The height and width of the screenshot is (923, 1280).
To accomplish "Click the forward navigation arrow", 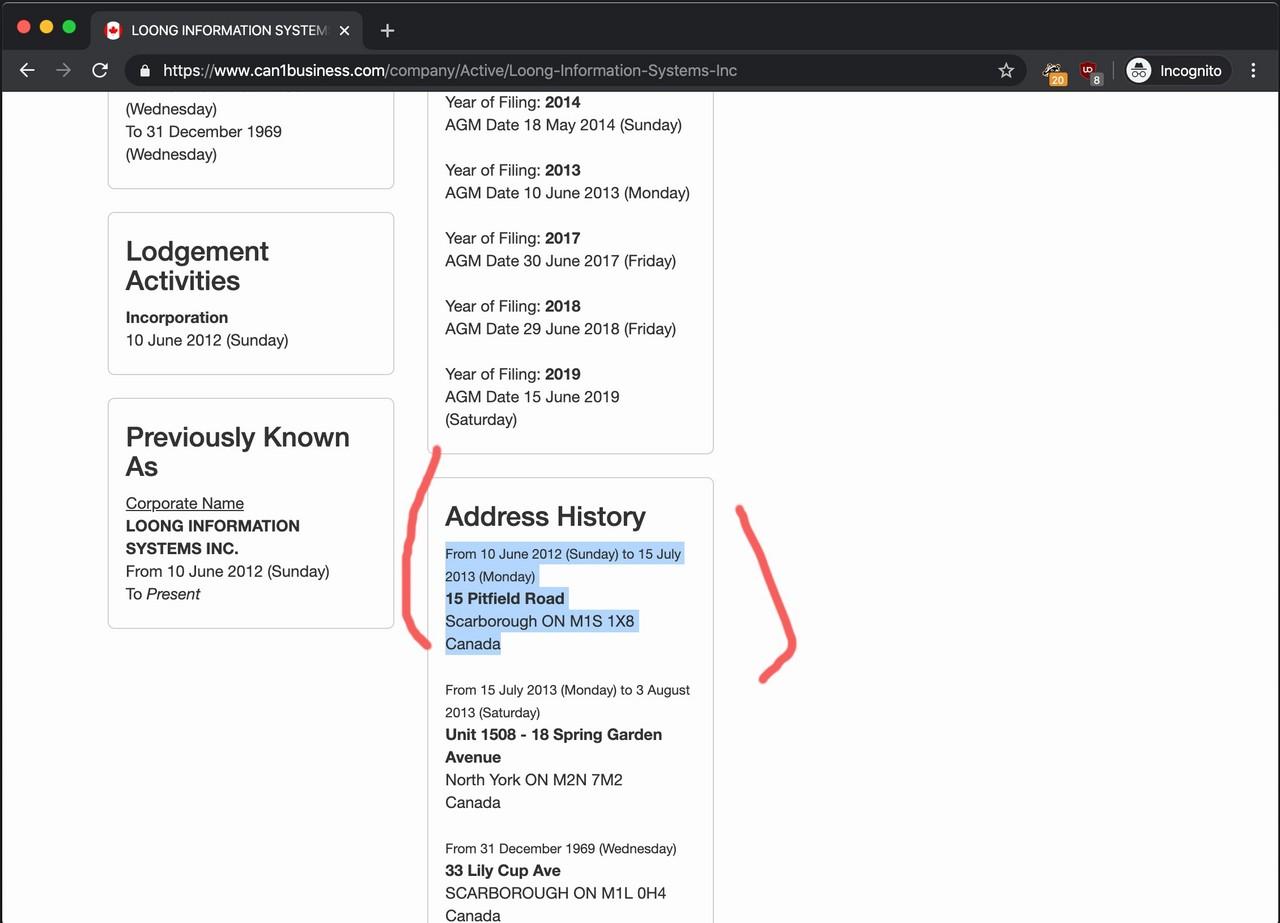I will point(63,70).
